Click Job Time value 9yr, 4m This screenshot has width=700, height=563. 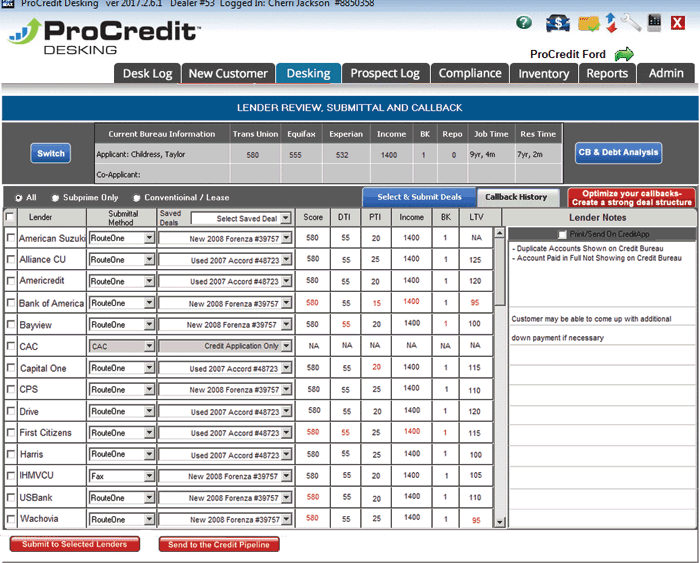tap(483, 154)
